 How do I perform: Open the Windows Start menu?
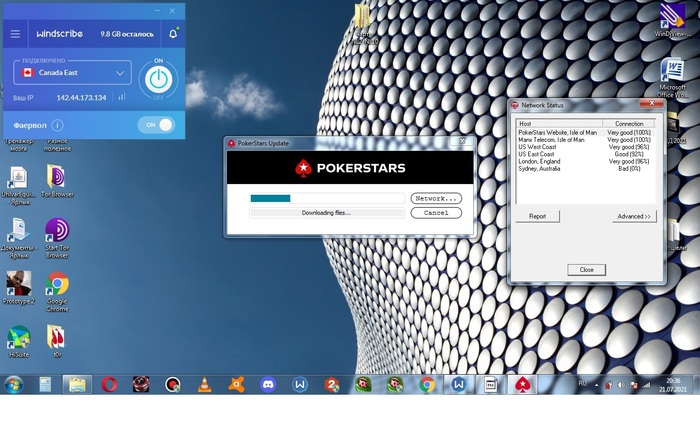click(x=13, y=385)
